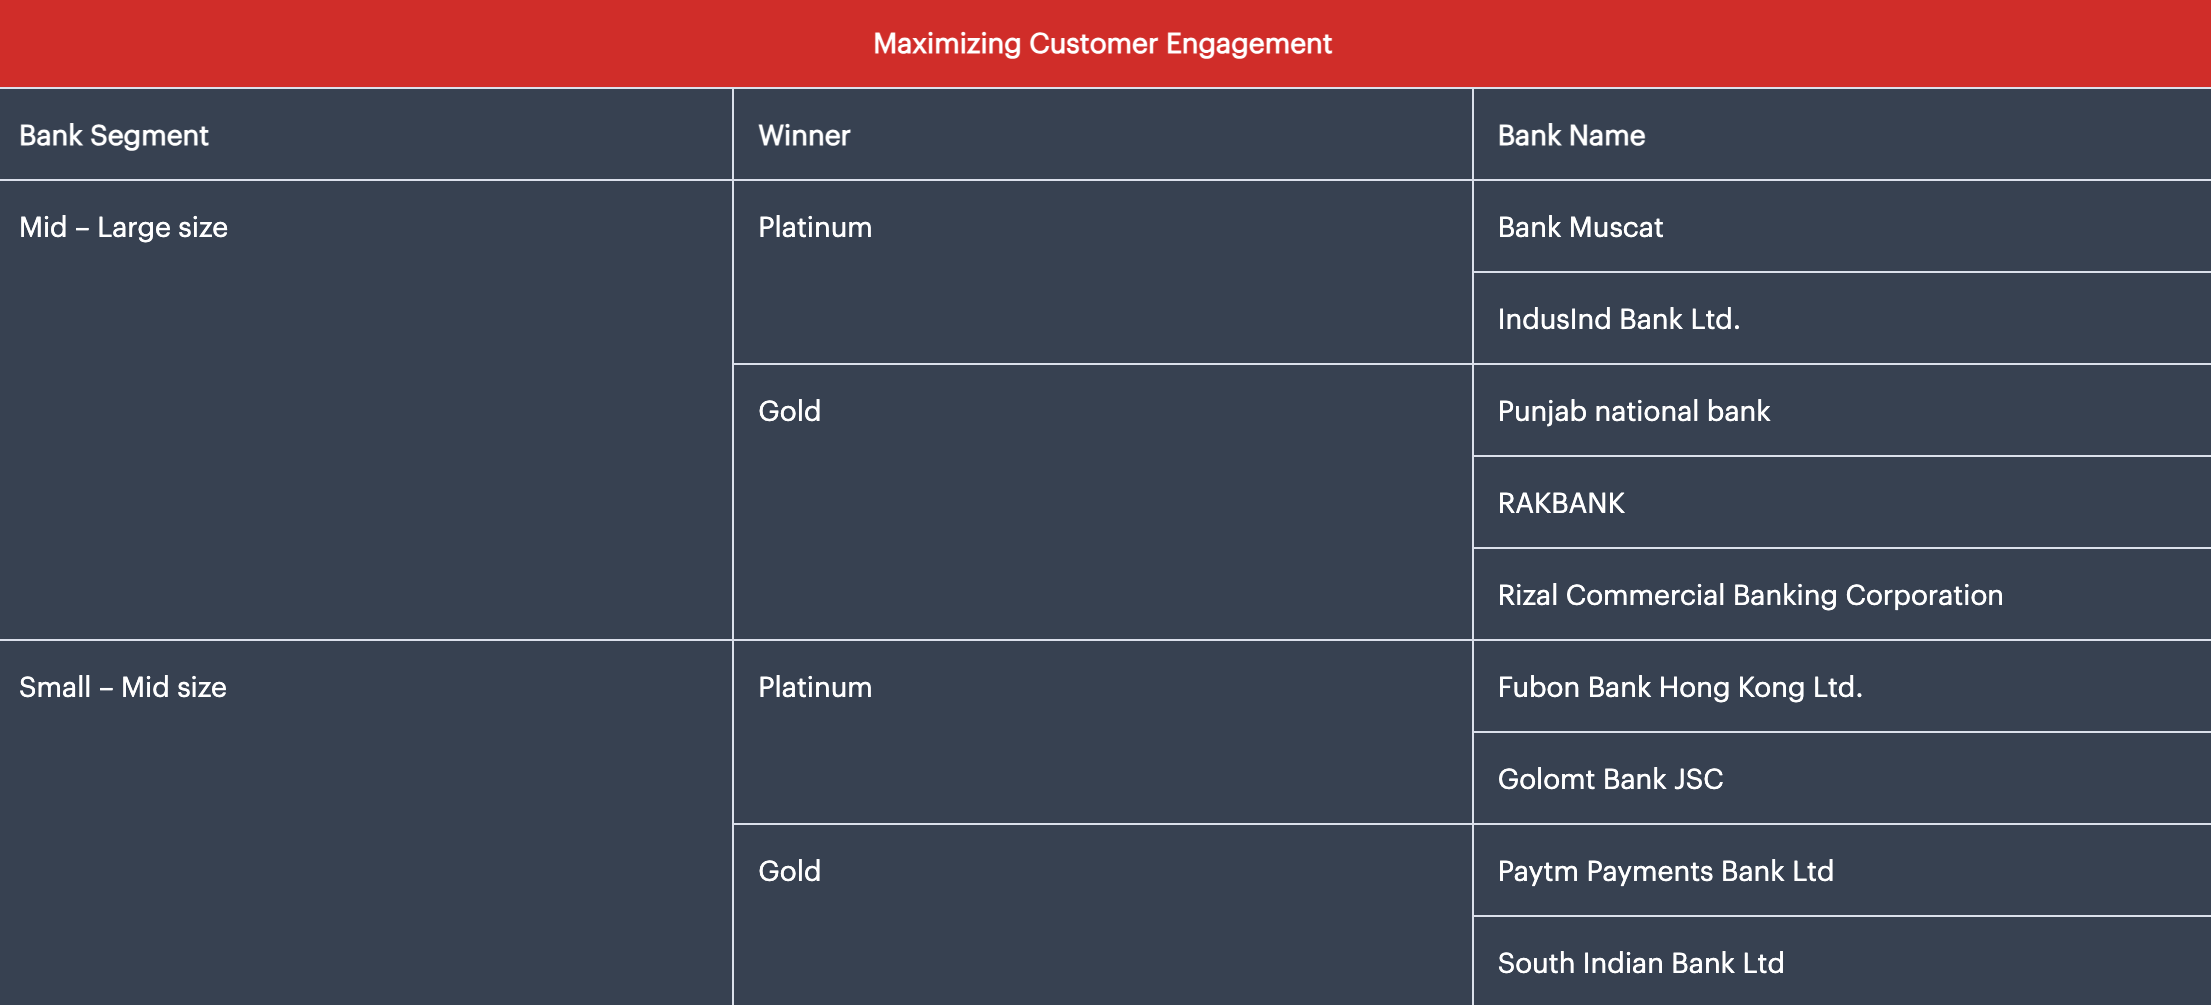Click the 'RAKBANK' entry
Screen dimensions: 2211x1005
point(1561,503)
